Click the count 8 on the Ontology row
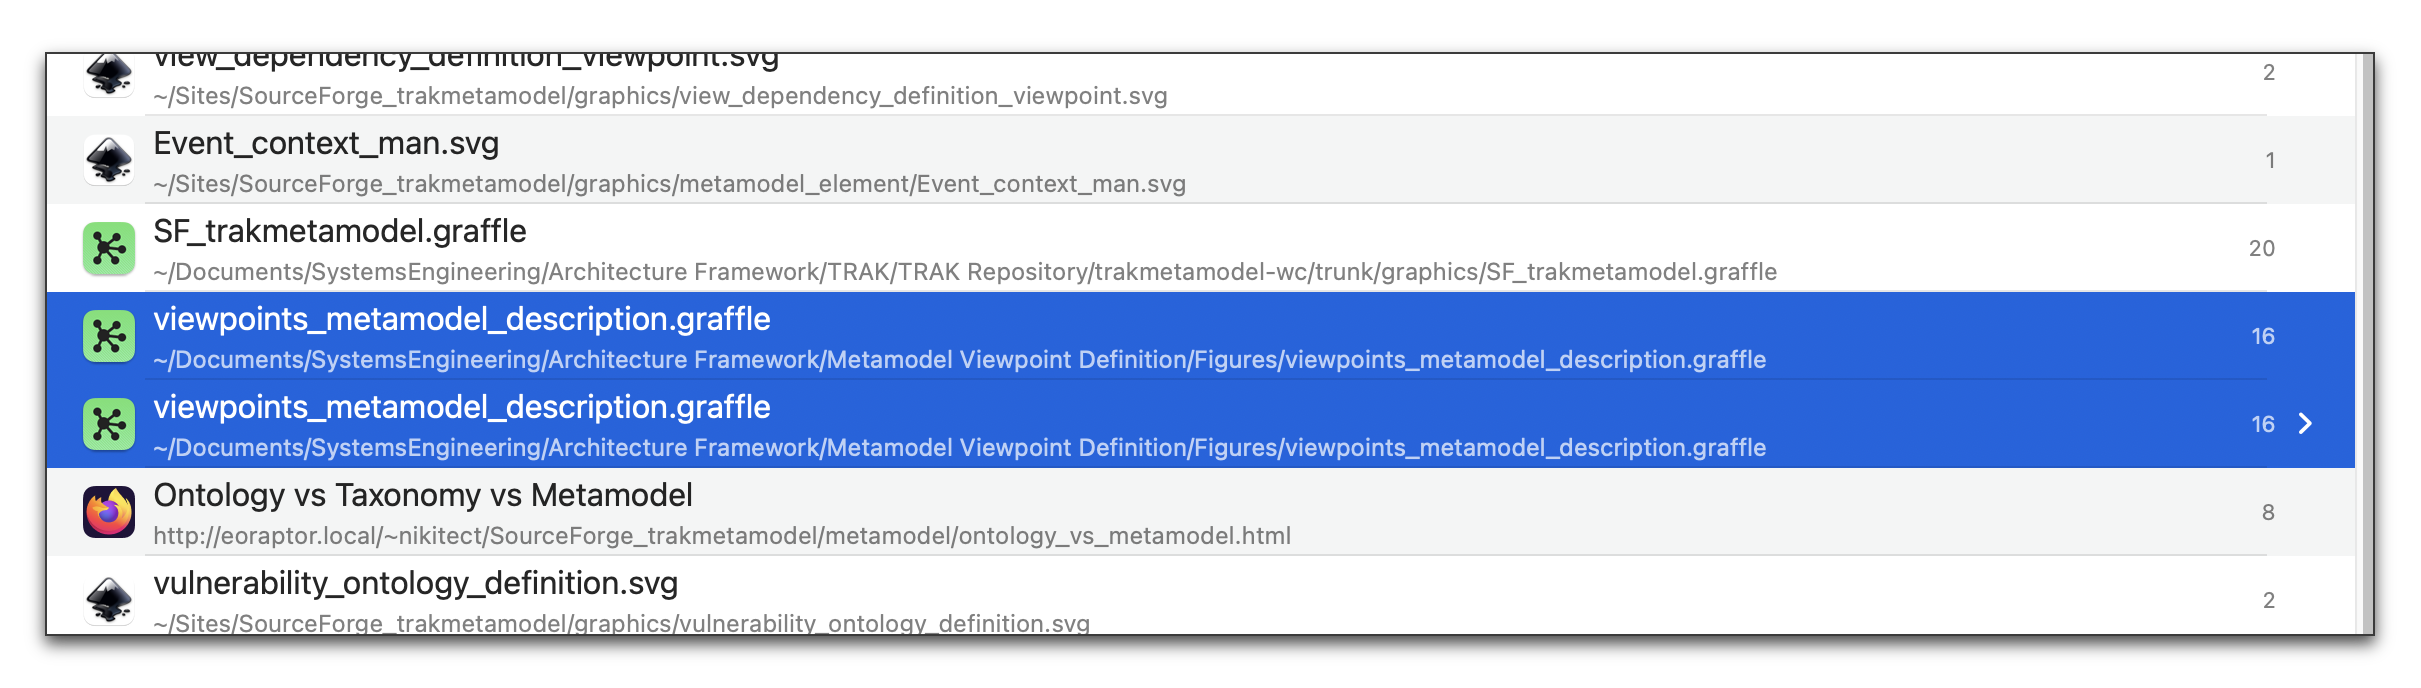 click(x=2268, y=512)
